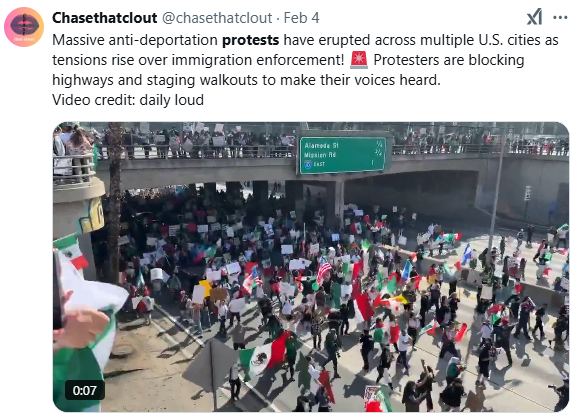
Task: Click the green Alameda St highway sign
Action: pos(343,155)
